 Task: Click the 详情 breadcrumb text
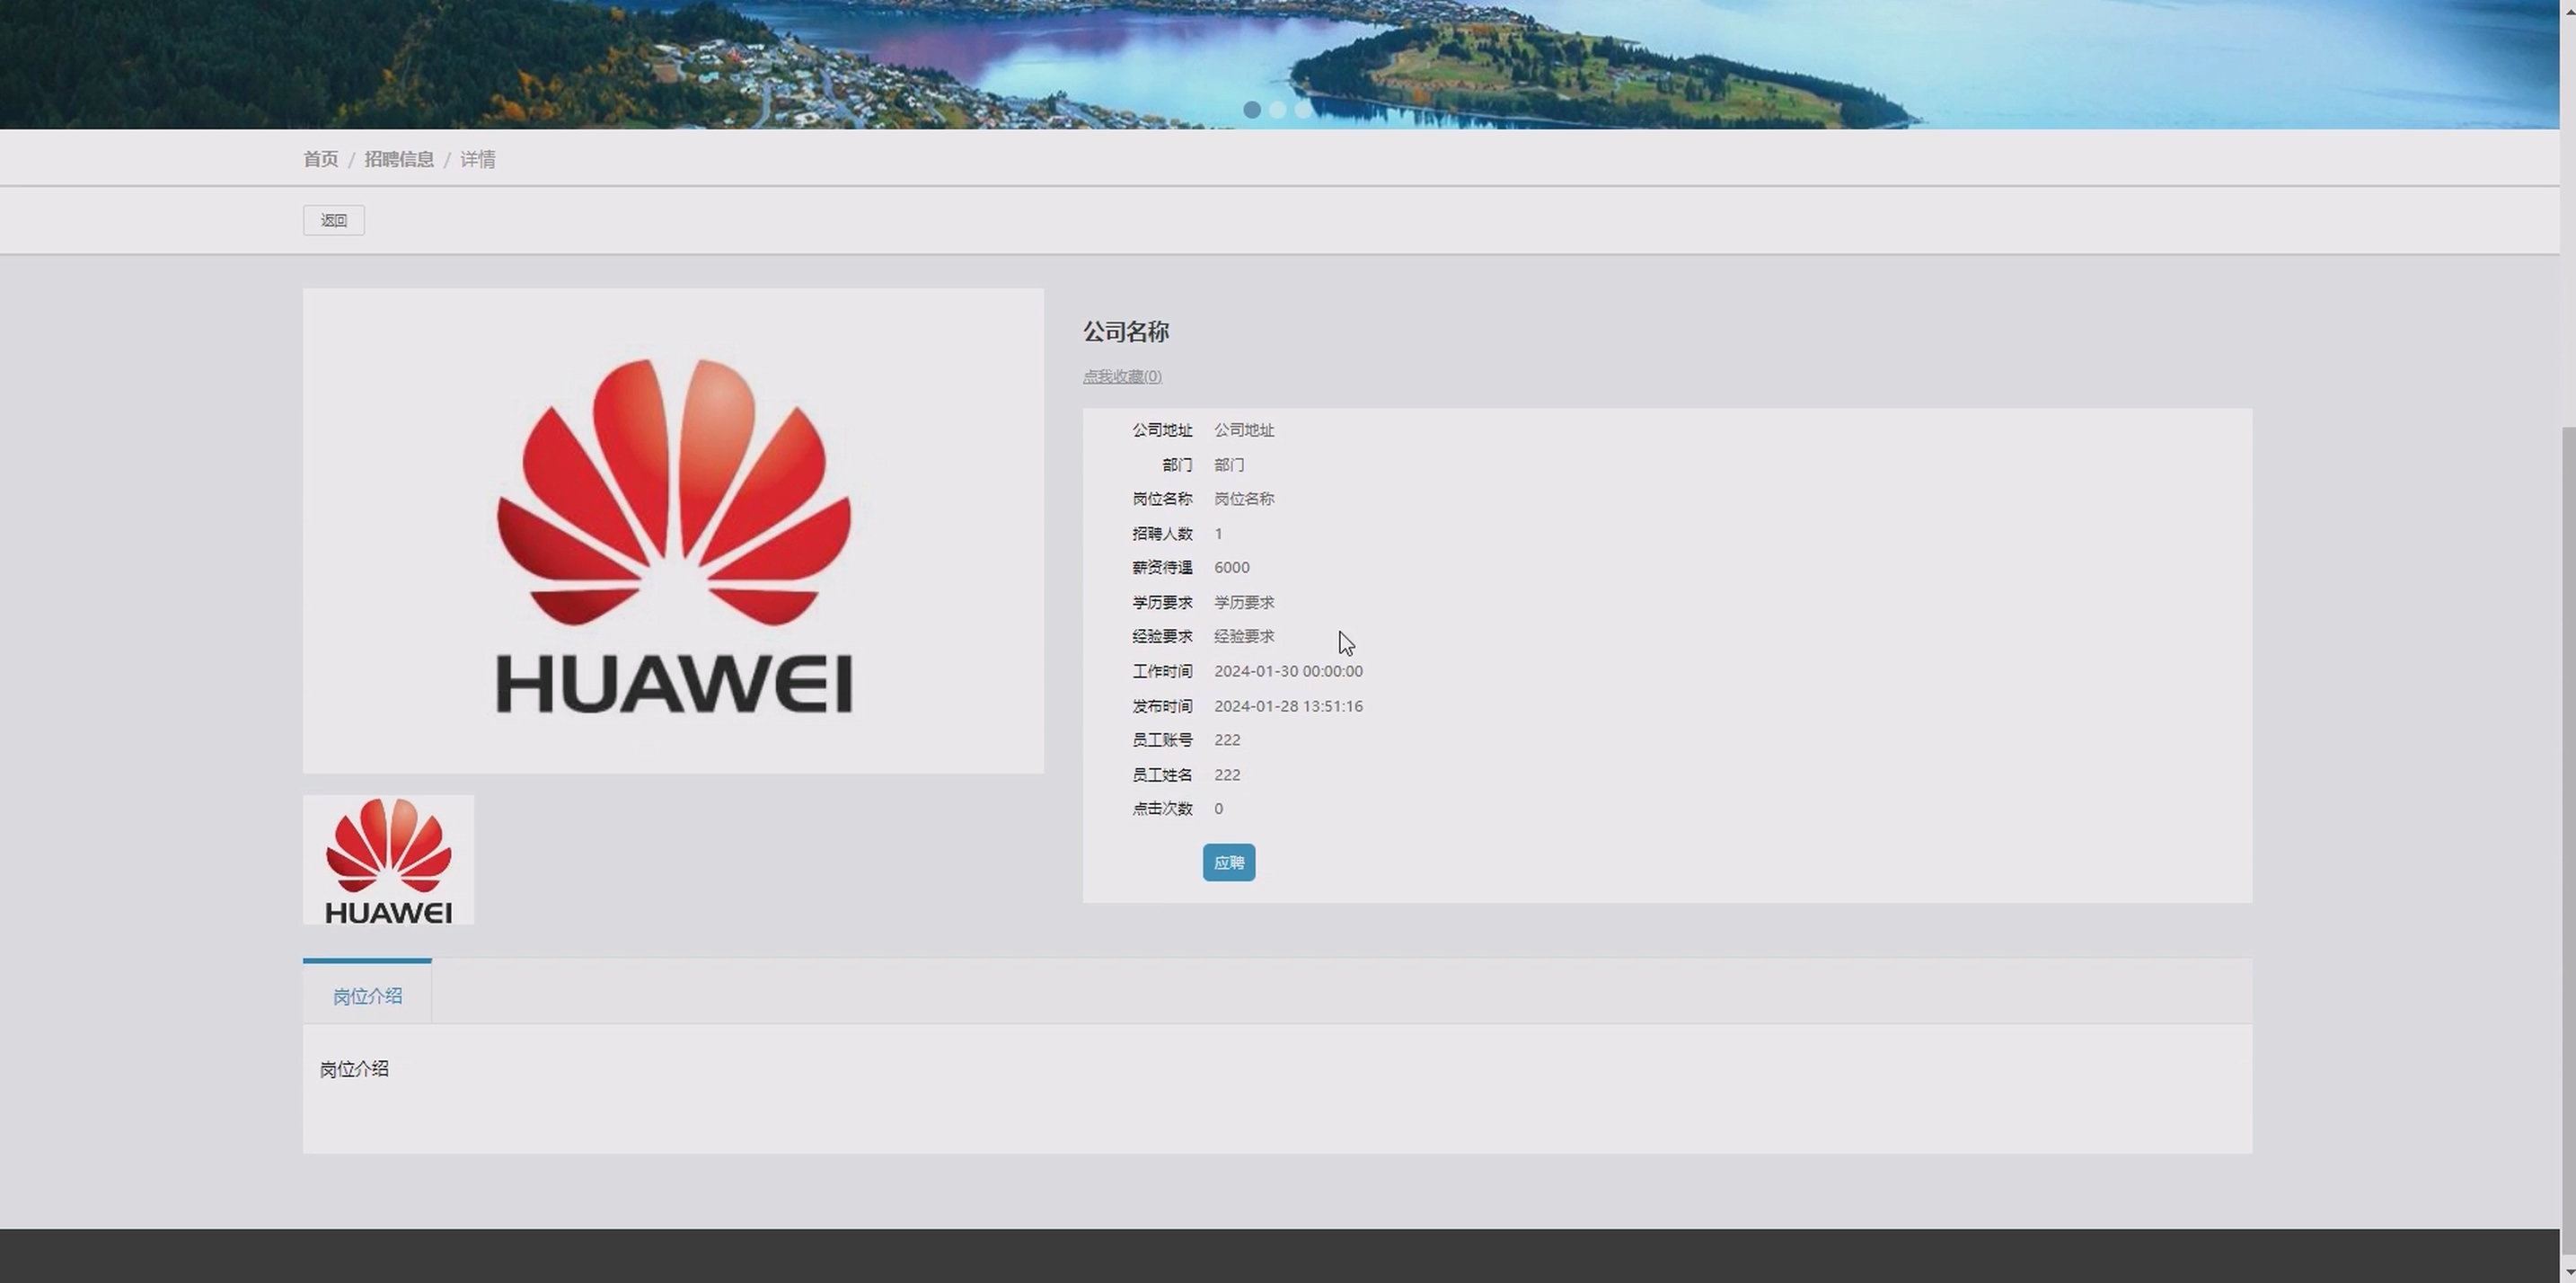477,159
